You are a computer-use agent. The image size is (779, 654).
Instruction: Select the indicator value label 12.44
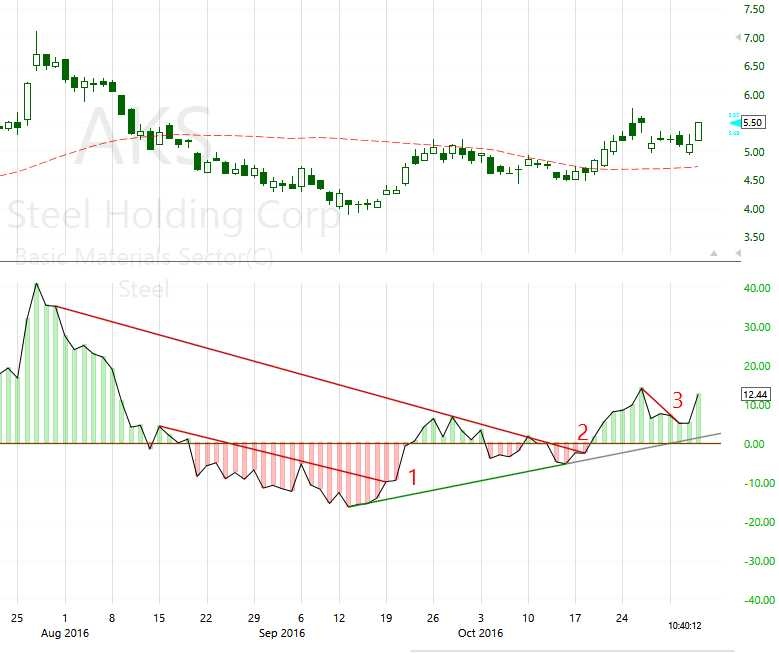755,395
